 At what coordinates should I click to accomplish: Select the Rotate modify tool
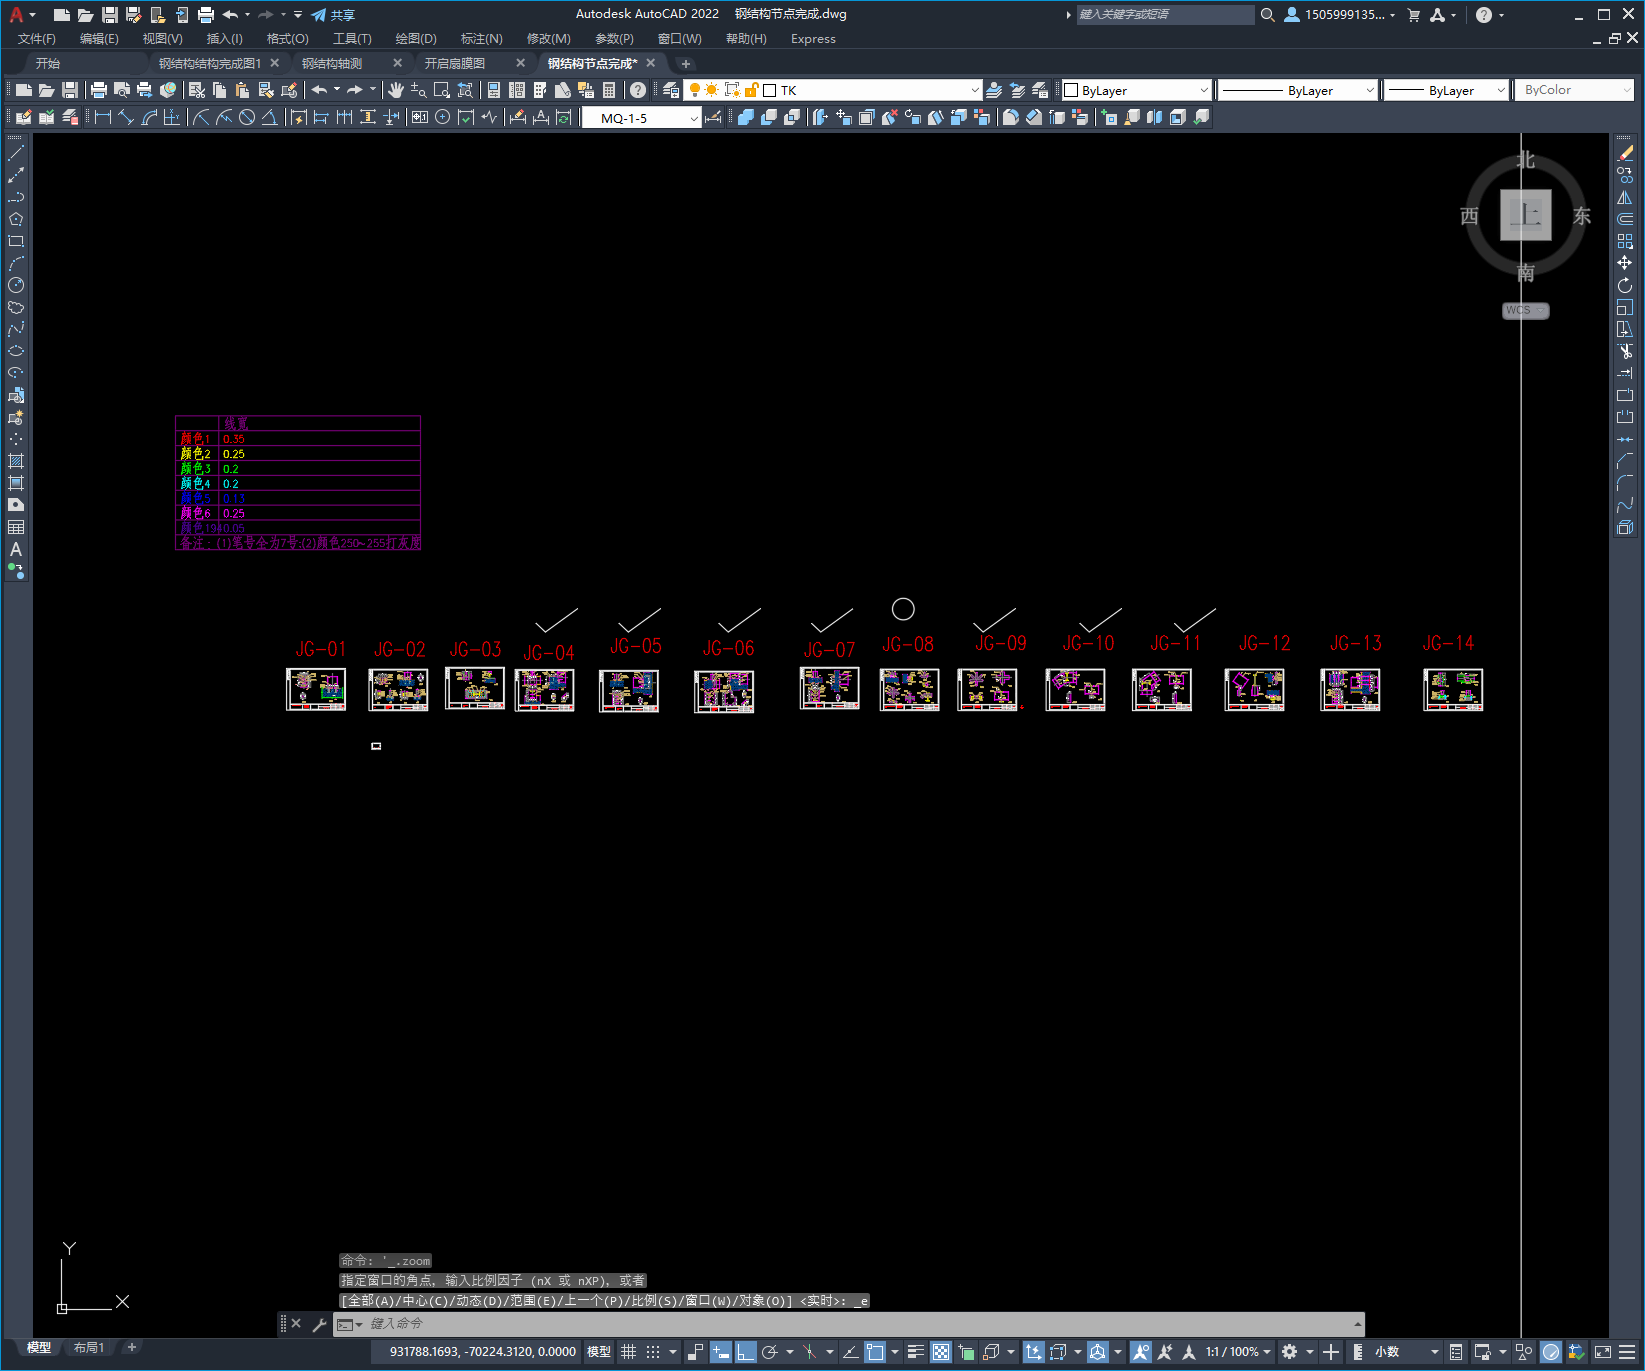[x=1625, y=286]
